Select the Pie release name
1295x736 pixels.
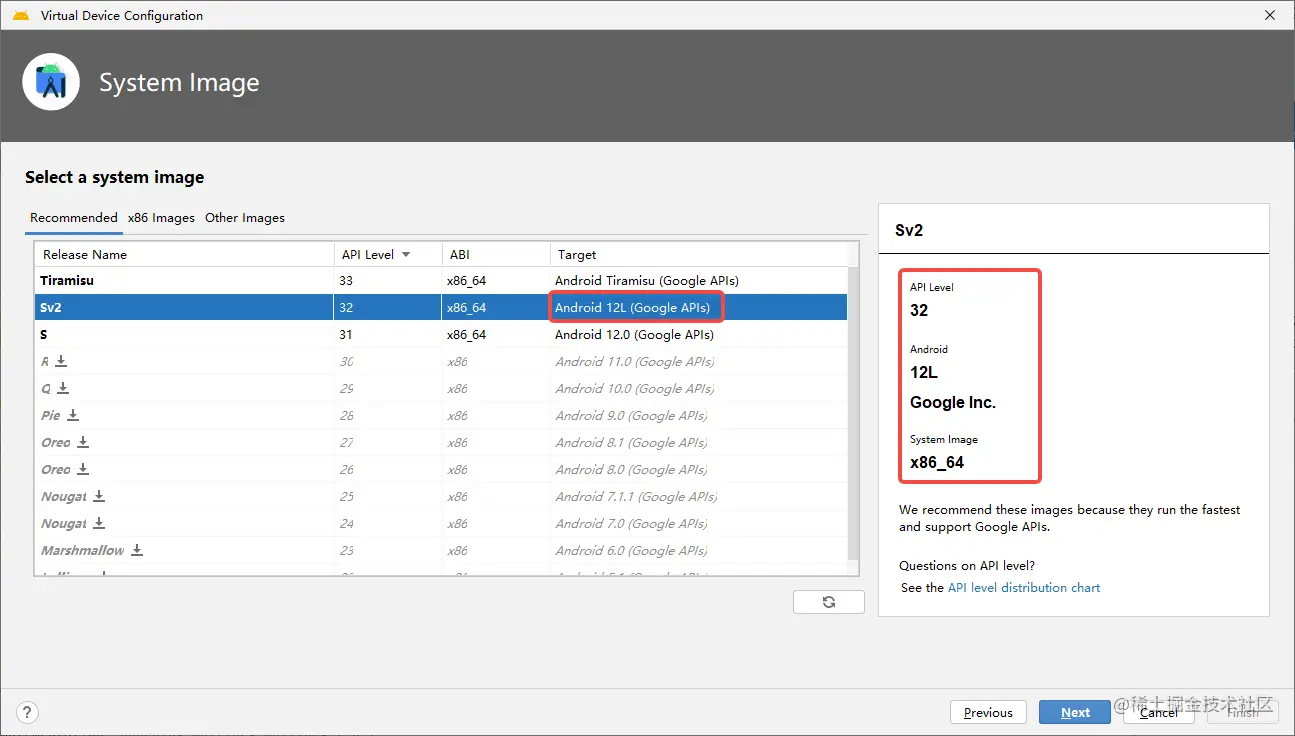click(51, 415)
